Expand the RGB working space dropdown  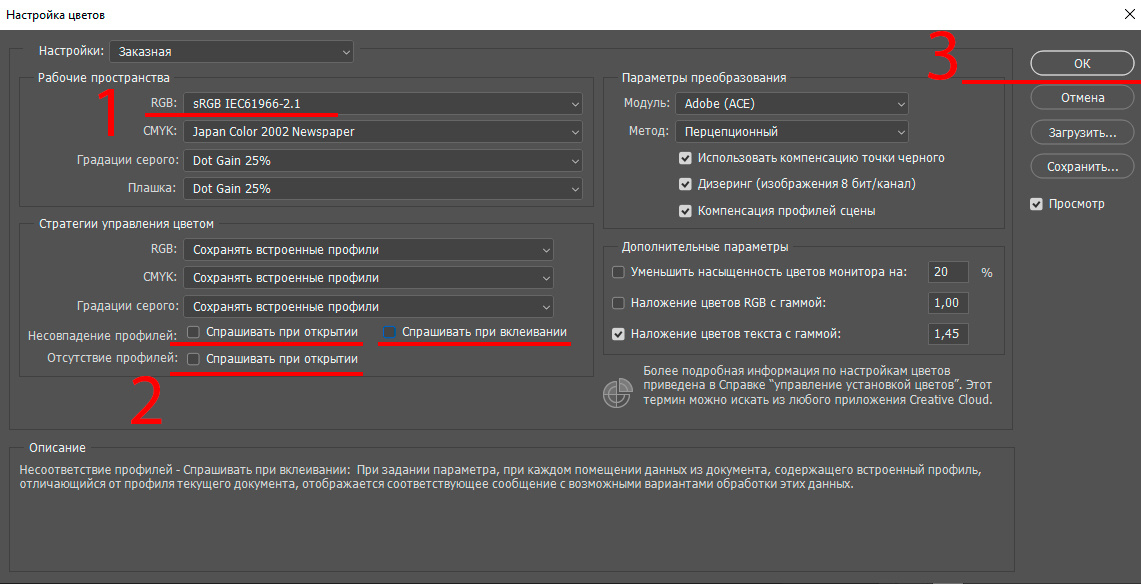(382, 103)
